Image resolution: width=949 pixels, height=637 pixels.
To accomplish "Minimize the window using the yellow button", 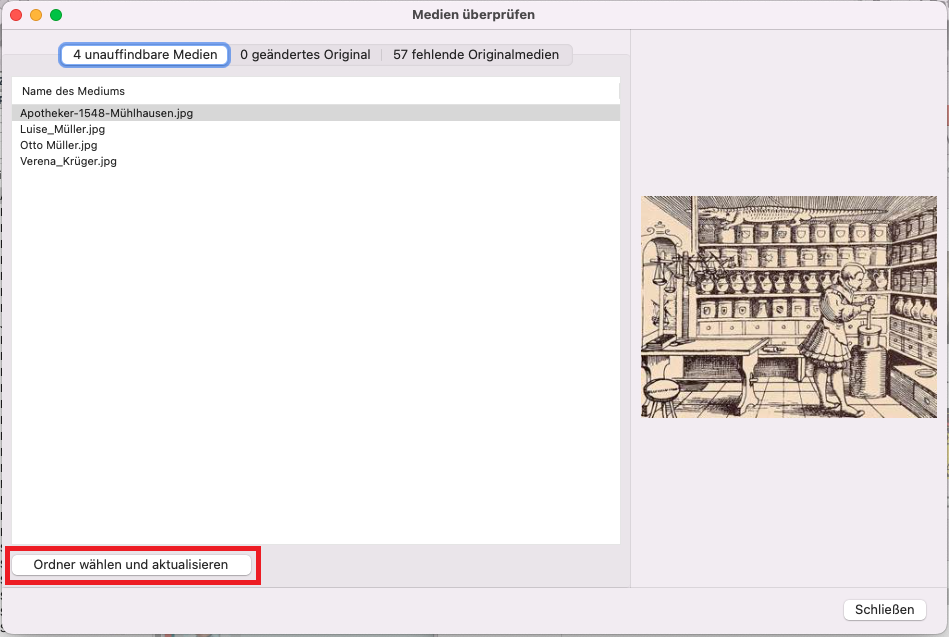I will click(36, 15).
